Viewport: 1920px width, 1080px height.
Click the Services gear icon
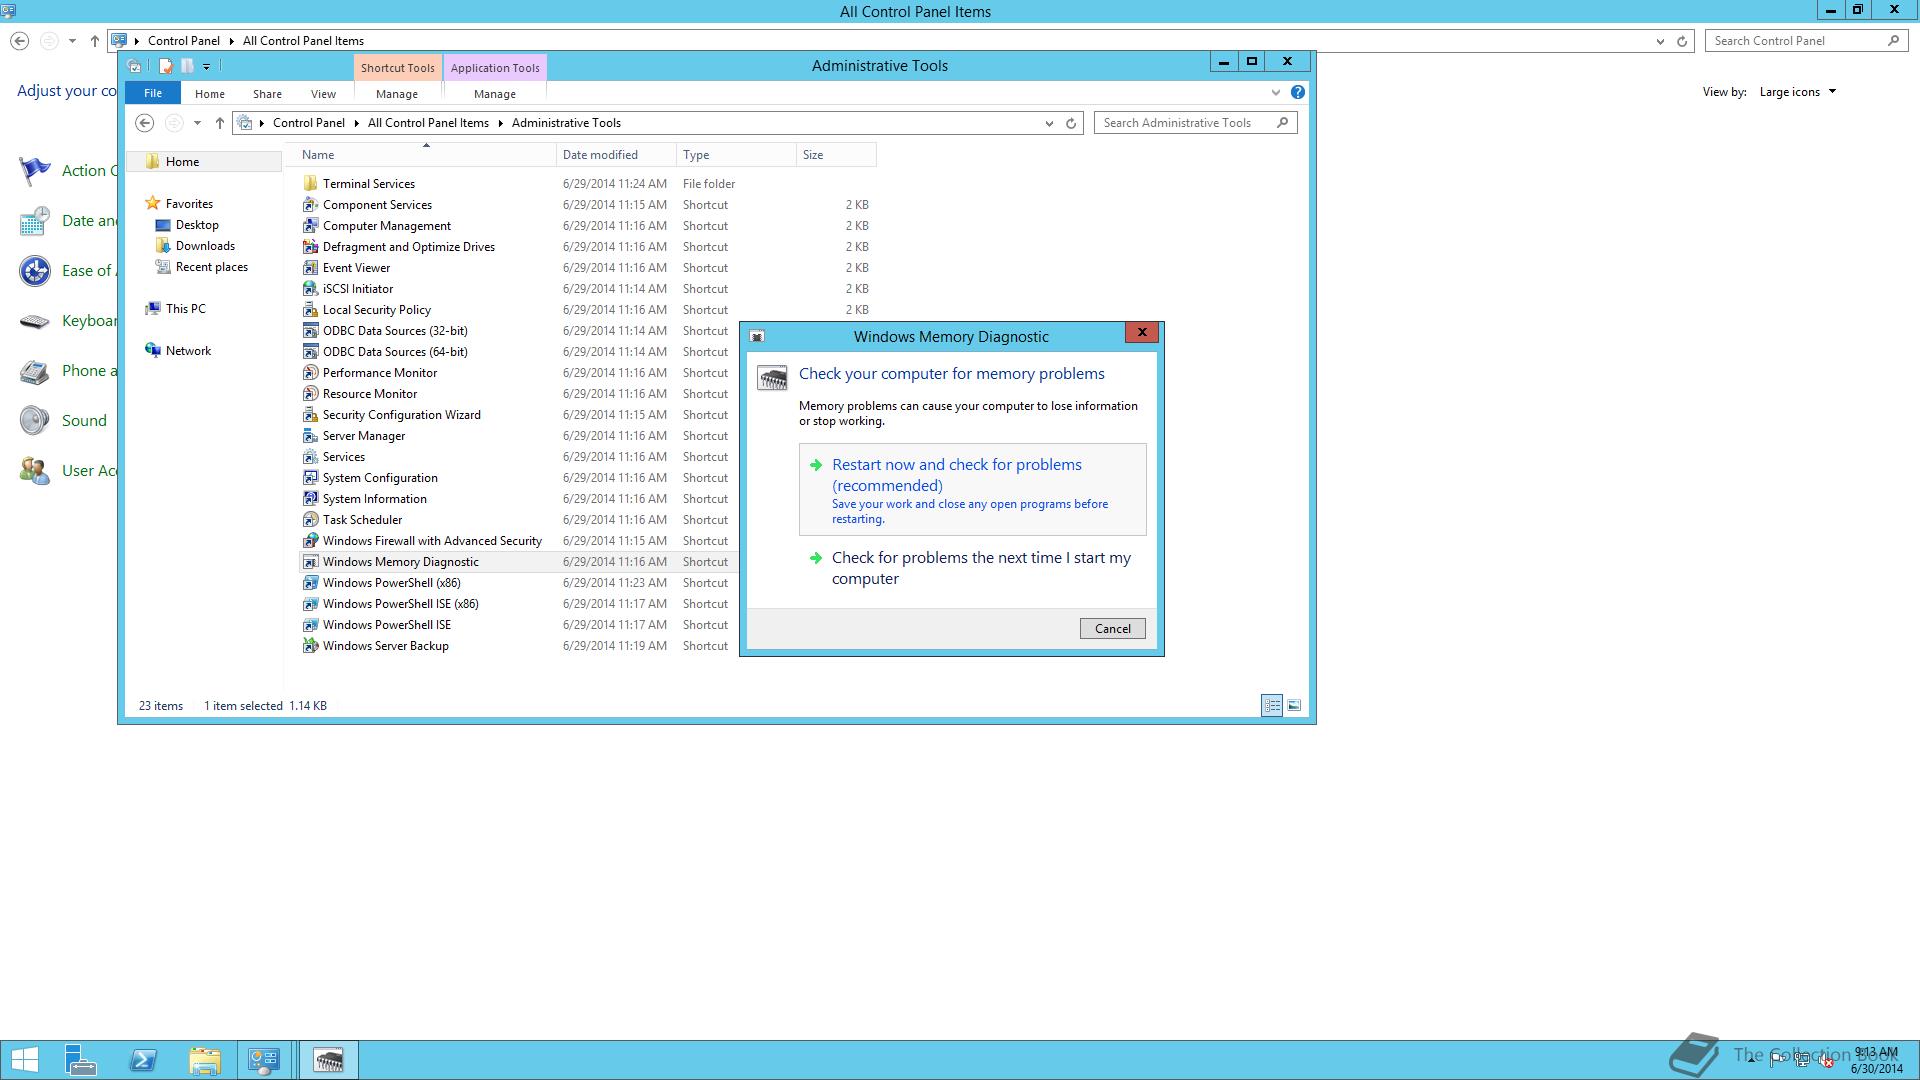click(x=310, y=457)
